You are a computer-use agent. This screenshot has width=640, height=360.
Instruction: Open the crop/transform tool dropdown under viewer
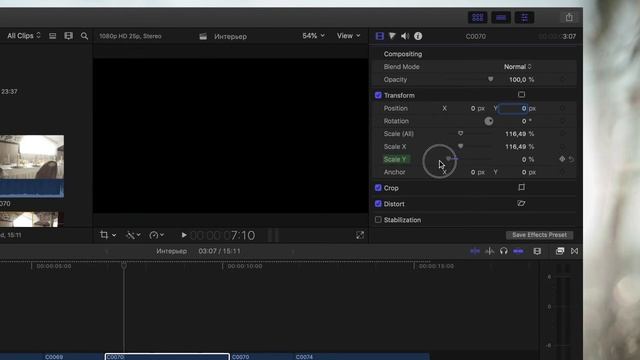[x=108, y=235]
